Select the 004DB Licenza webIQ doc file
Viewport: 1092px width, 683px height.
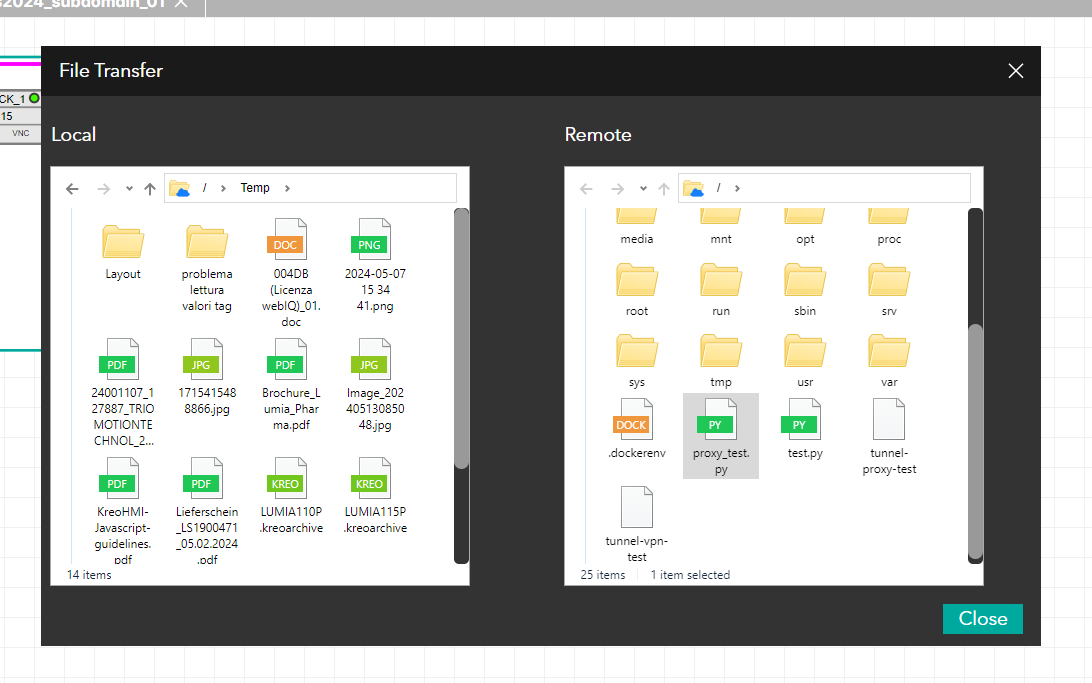(290, 241)
